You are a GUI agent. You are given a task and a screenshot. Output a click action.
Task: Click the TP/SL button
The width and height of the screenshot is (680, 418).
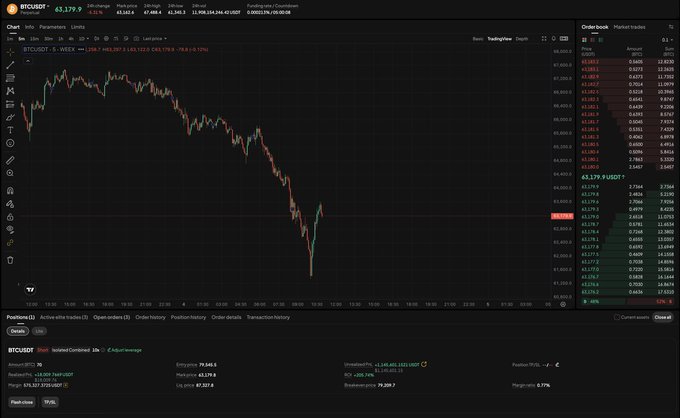pos(50,402)
